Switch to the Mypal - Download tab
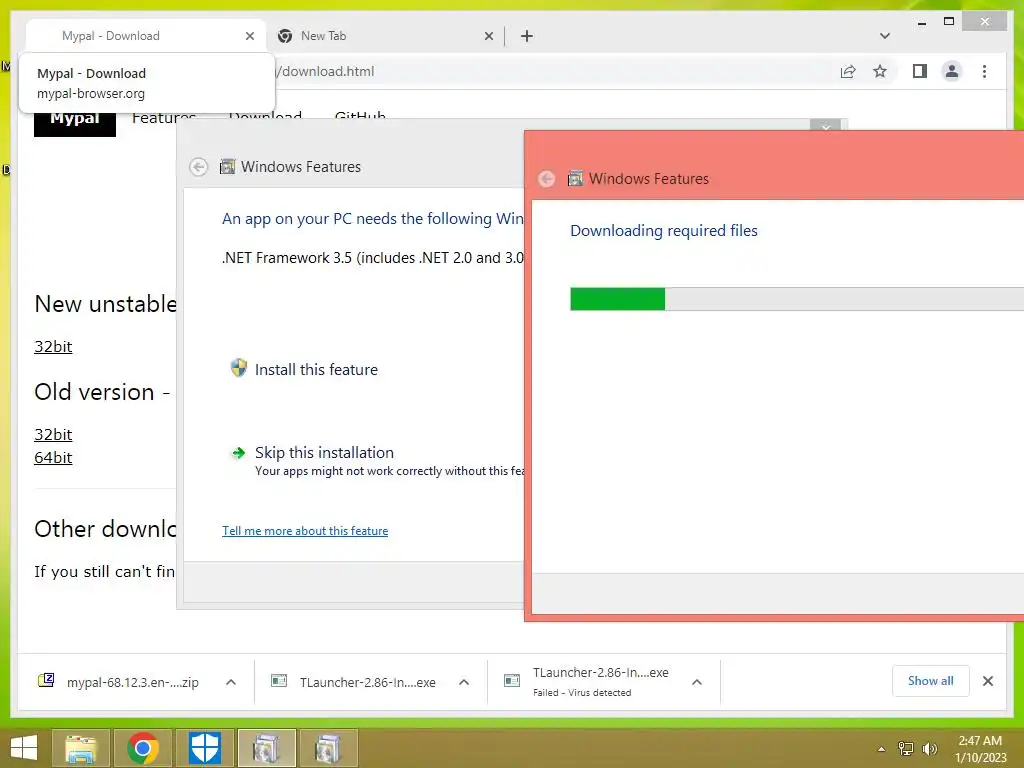 [146, 36]
